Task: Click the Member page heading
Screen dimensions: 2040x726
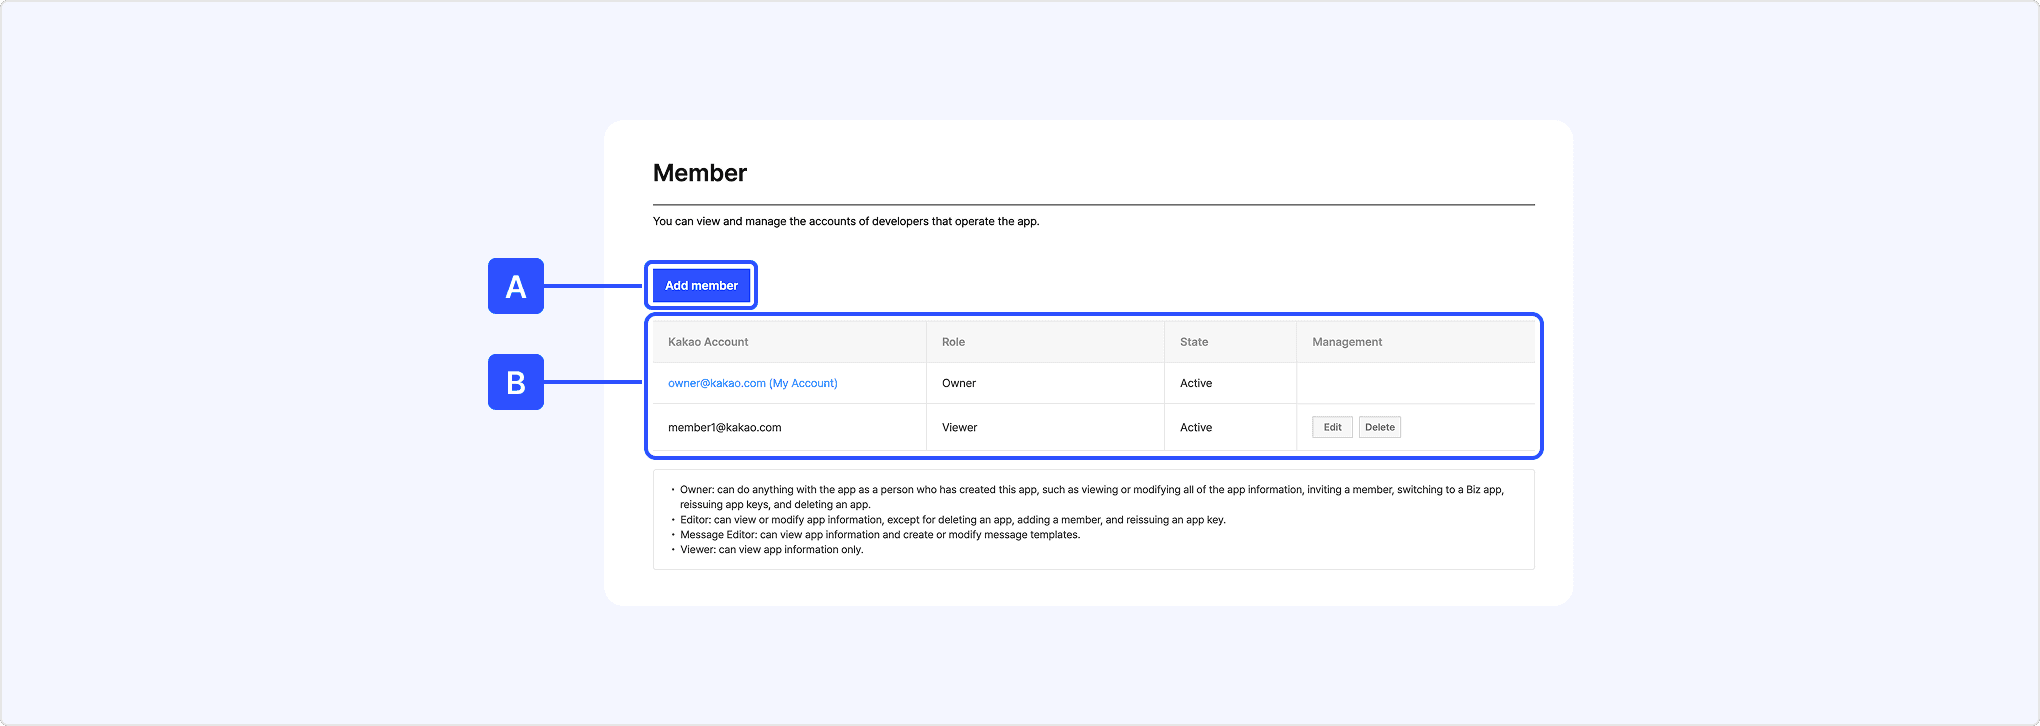Action: click(x=699, y=173)
